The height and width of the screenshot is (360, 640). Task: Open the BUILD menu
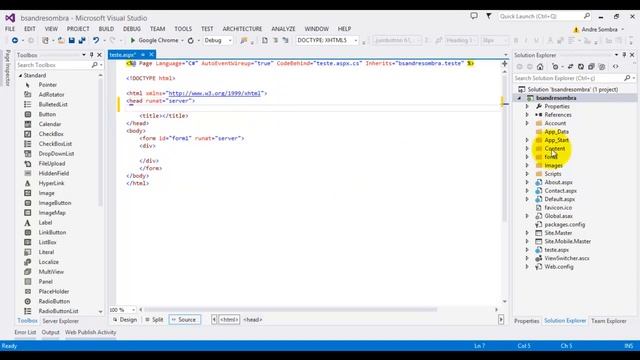(x=106, y=29)
